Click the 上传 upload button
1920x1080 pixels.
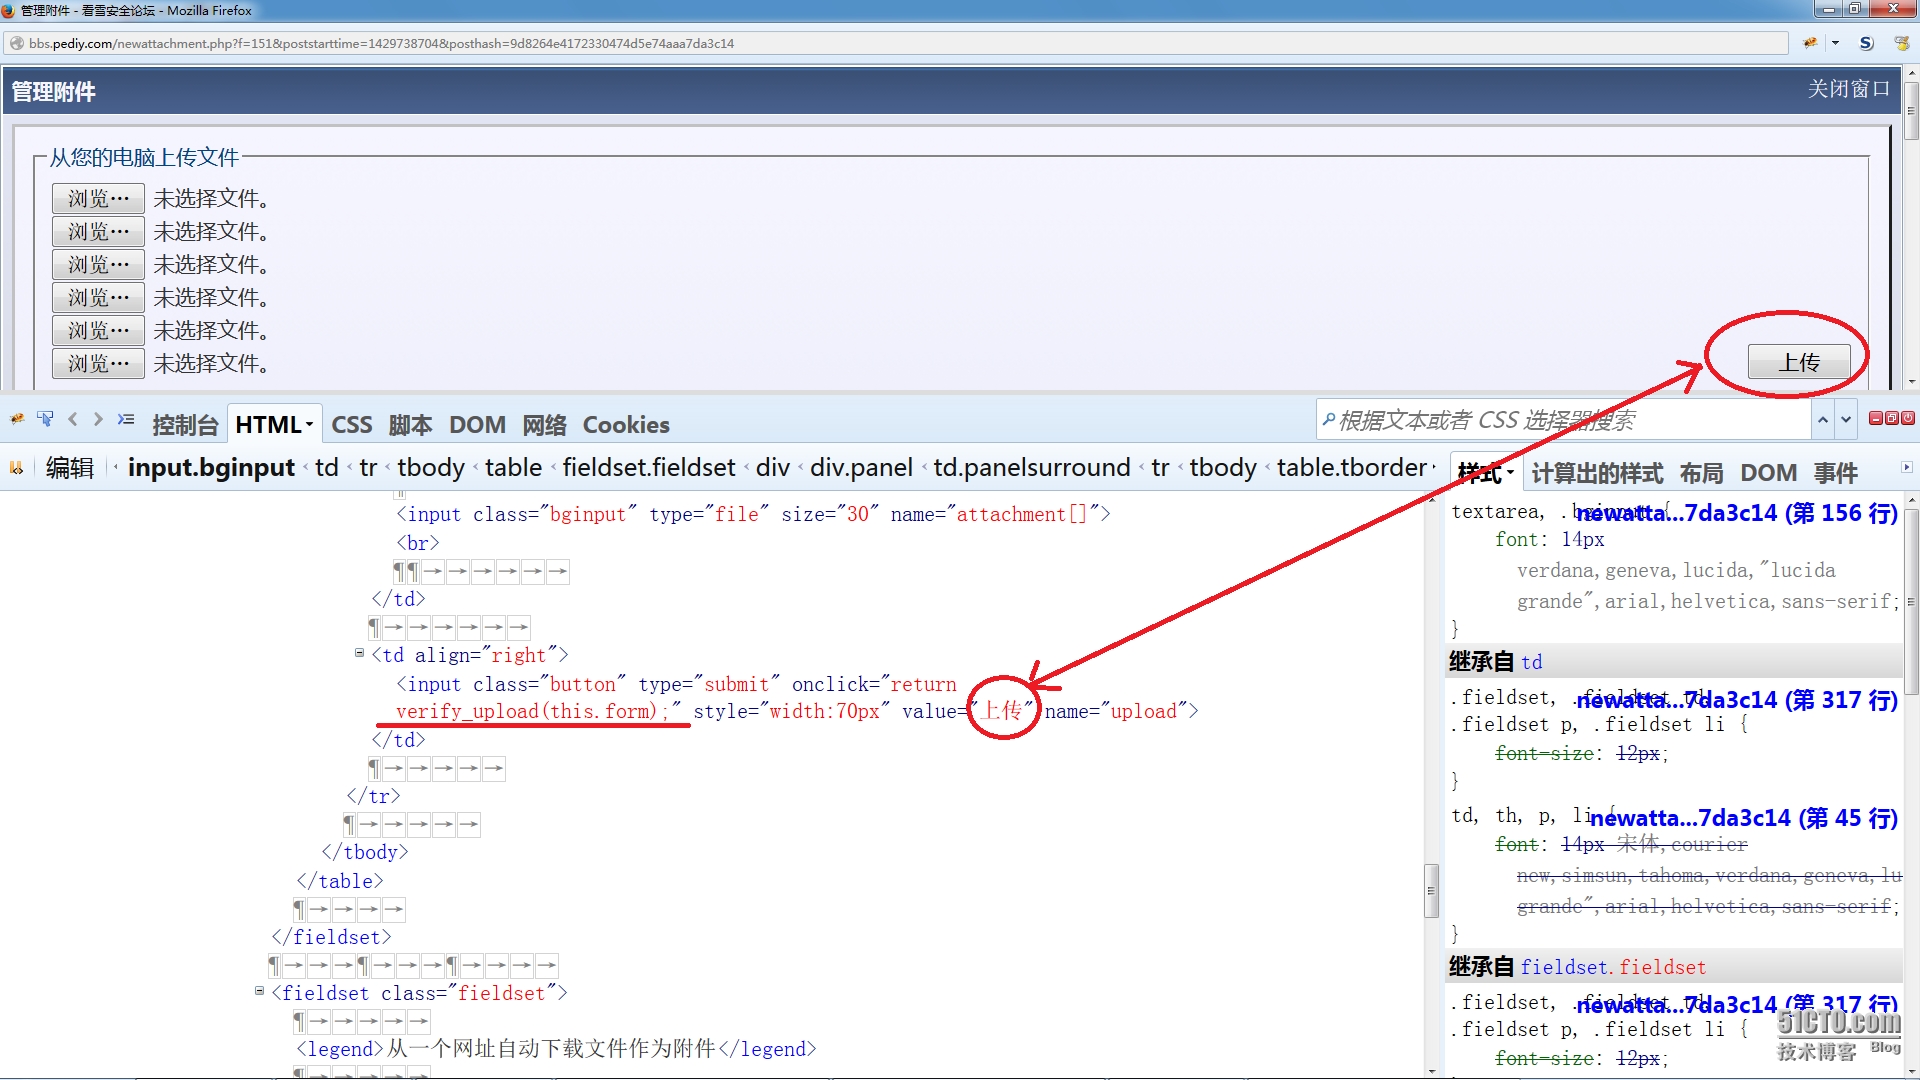(x=1799, y=362)
